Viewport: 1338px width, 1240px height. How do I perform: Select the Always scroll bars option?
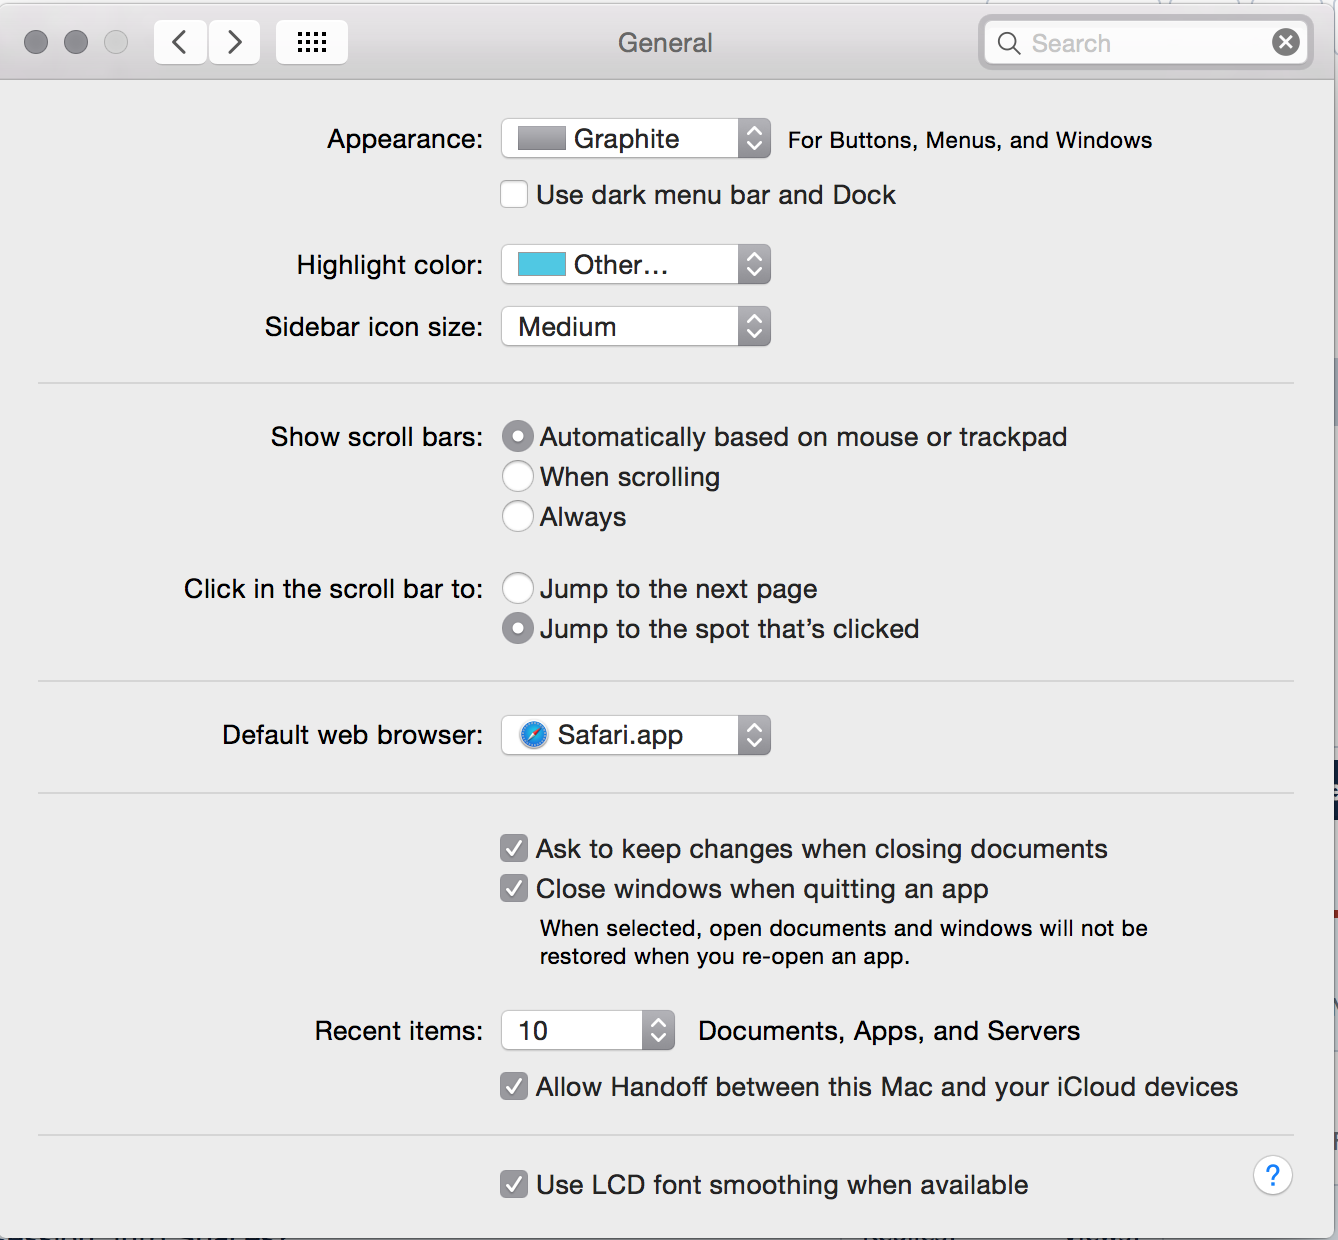pyautogui.click(x=517, y=516)
